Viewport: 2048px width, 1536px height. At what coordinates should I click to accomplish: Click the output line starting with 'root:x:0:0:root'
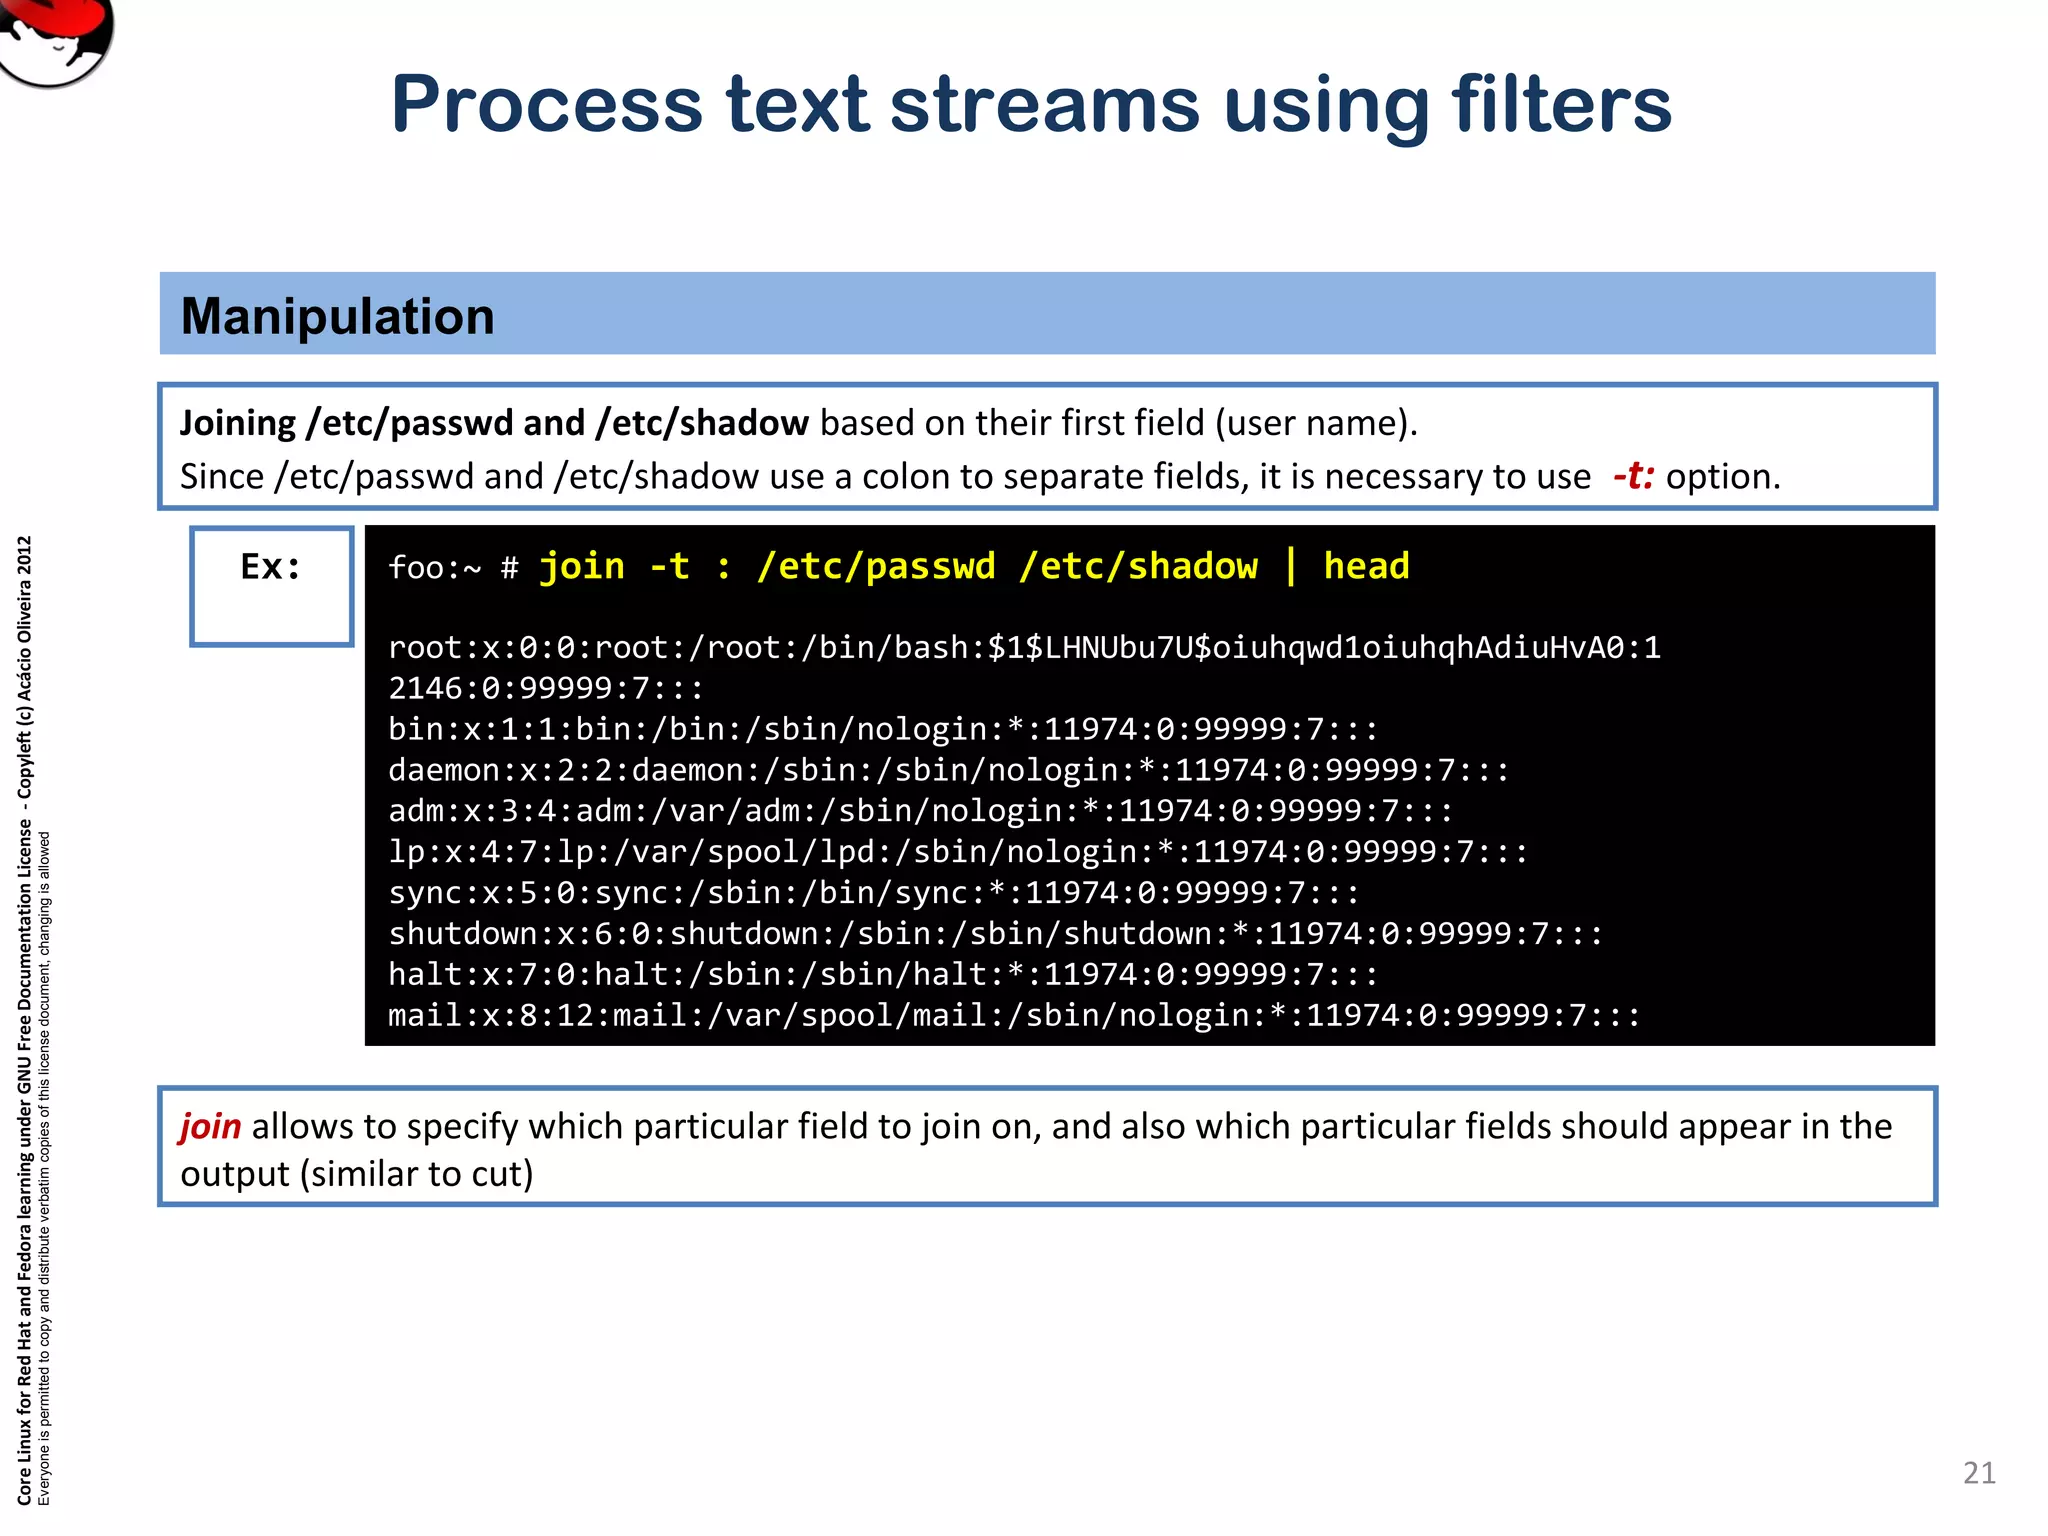pos(1024,648)
